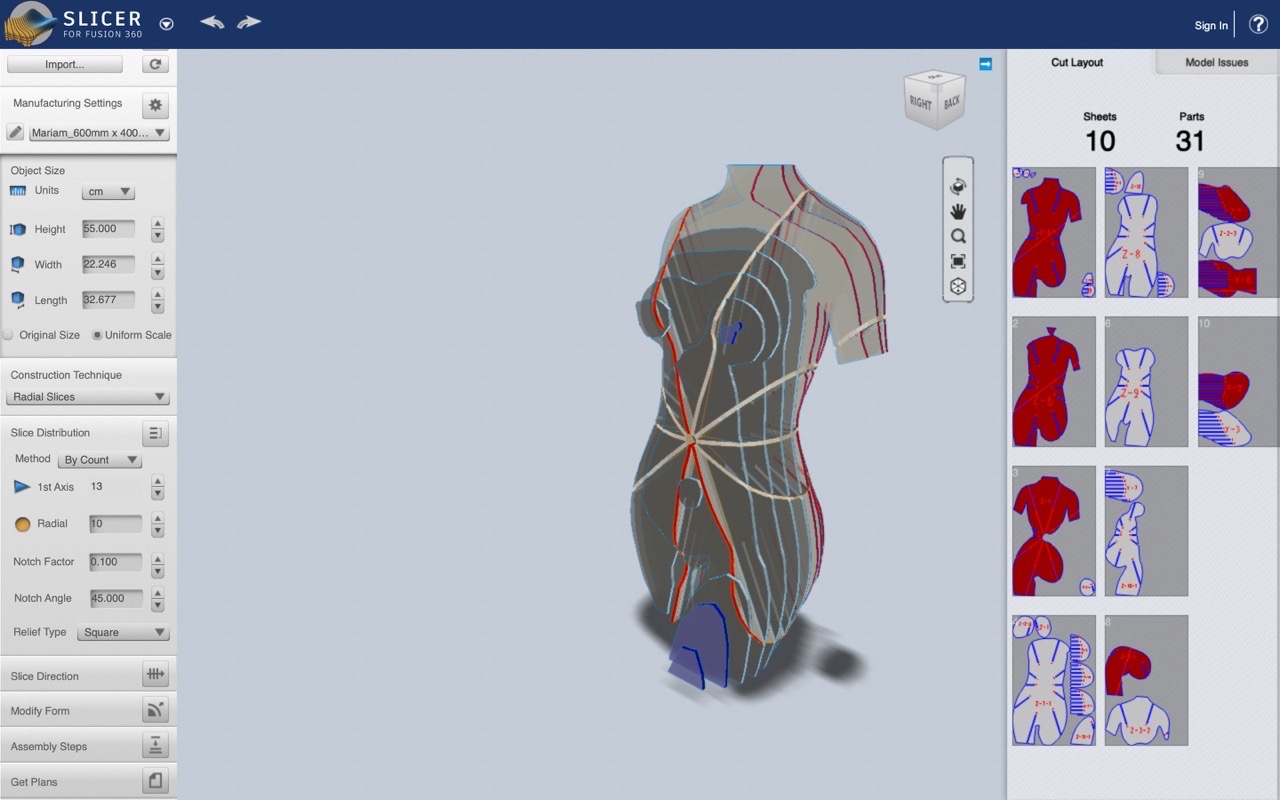Click the Height input field

point(108,229)
